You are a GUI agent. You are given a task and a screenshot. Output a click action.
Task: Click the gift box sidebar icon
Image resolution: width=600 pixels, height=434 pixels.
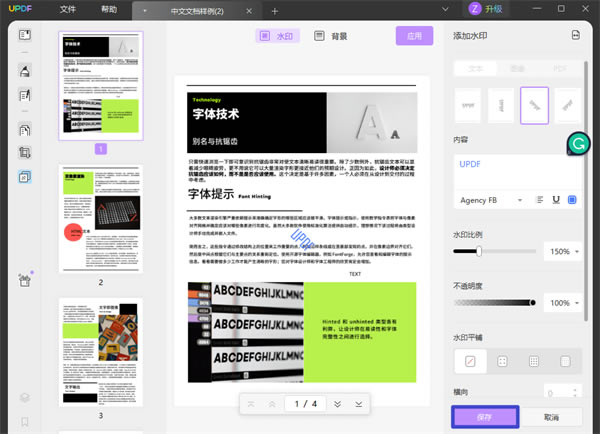tap(25, 281)
